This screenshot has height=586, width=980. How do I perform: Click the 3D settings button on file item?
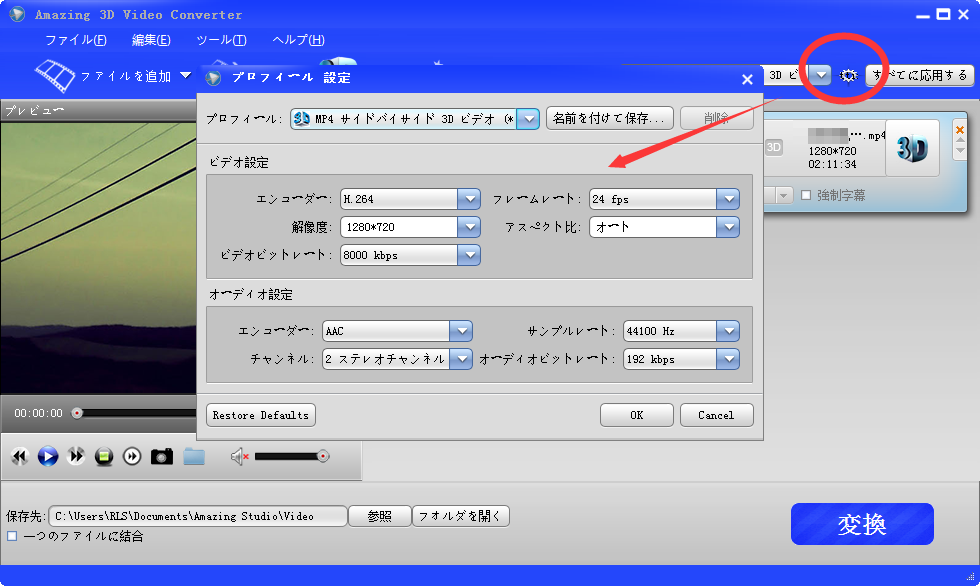click(911, 149)
